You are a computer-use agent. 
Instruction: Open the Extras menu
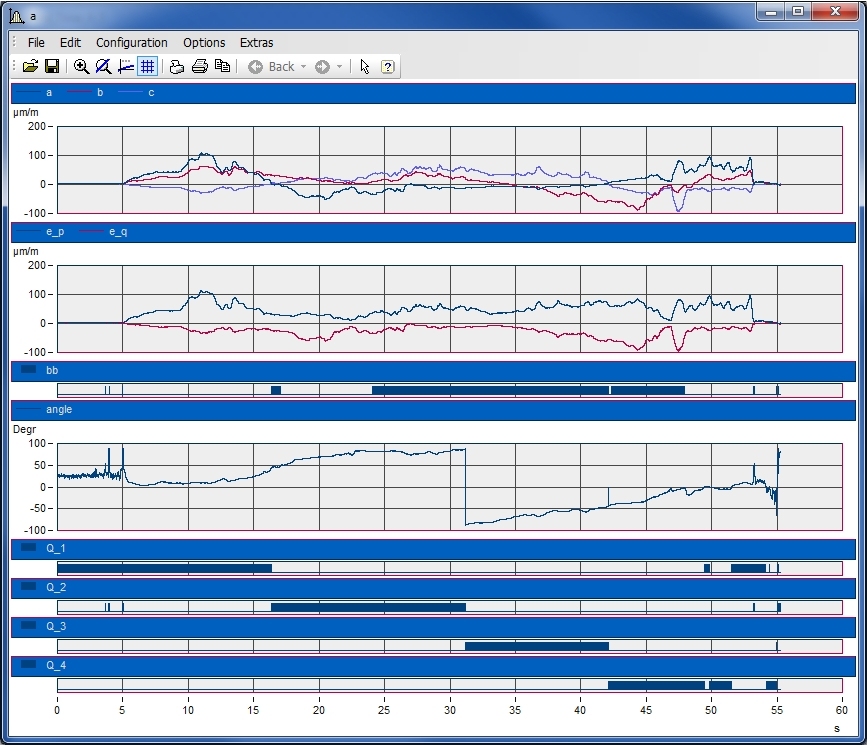pyautogui.click(x=257, y=43)
